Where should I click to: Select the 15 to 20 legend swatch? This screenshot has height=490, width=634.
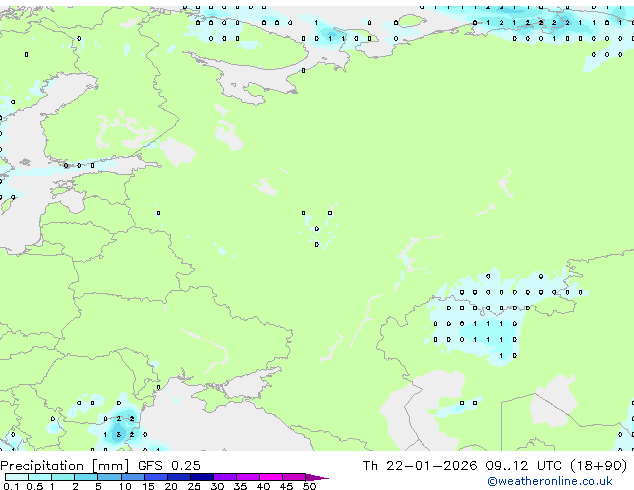coord(156,477)
